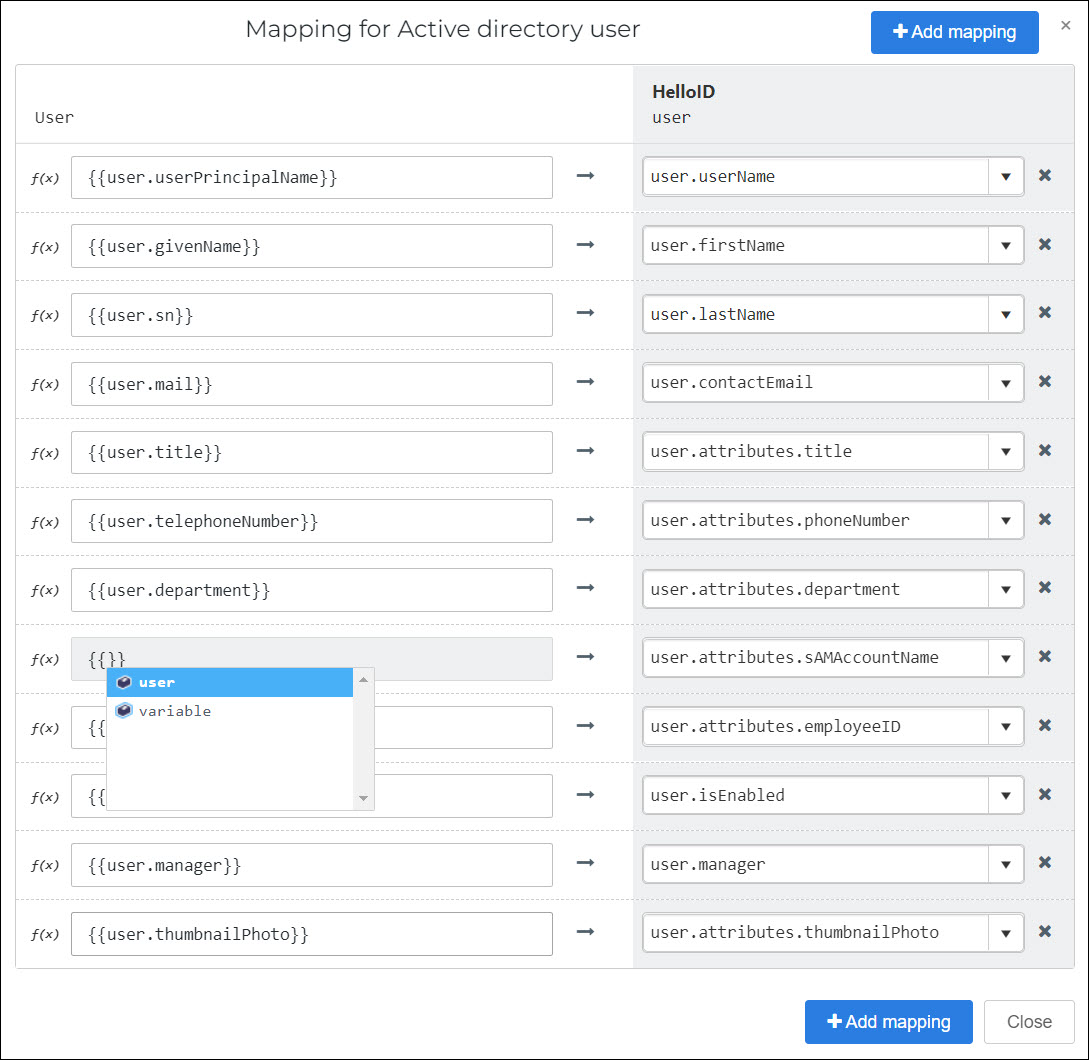The image size is (1089, 1060).
Task: Delete the thumbnailPhoto attribute mapping
Action: [x=1045, y=931]
